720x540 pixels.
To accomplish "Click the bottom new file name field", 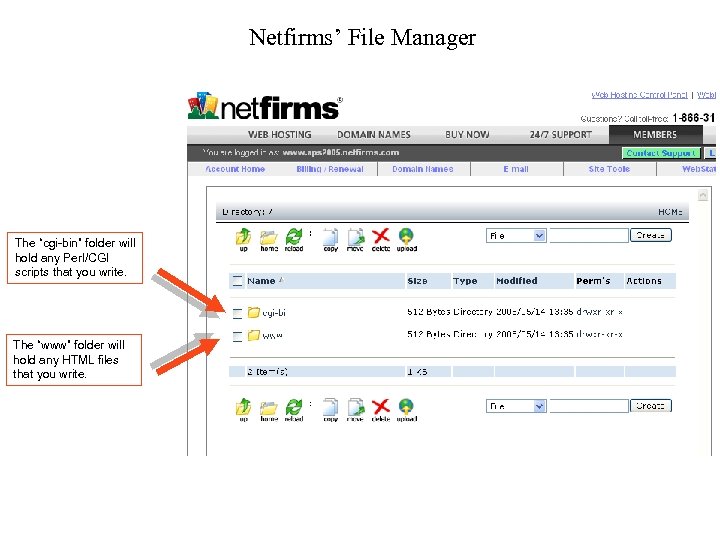I will pos(589,406).
